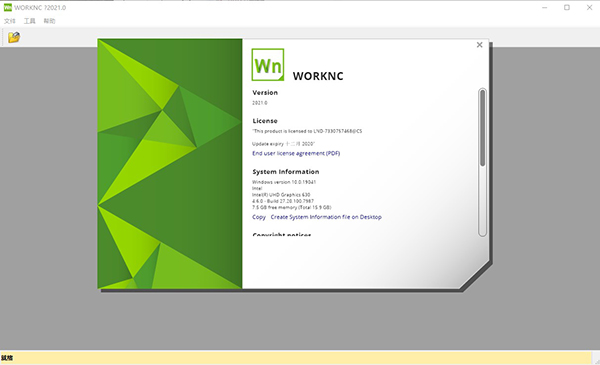Open the 工具 menu
The image size is (600, 365).
[x=29, y=21]
